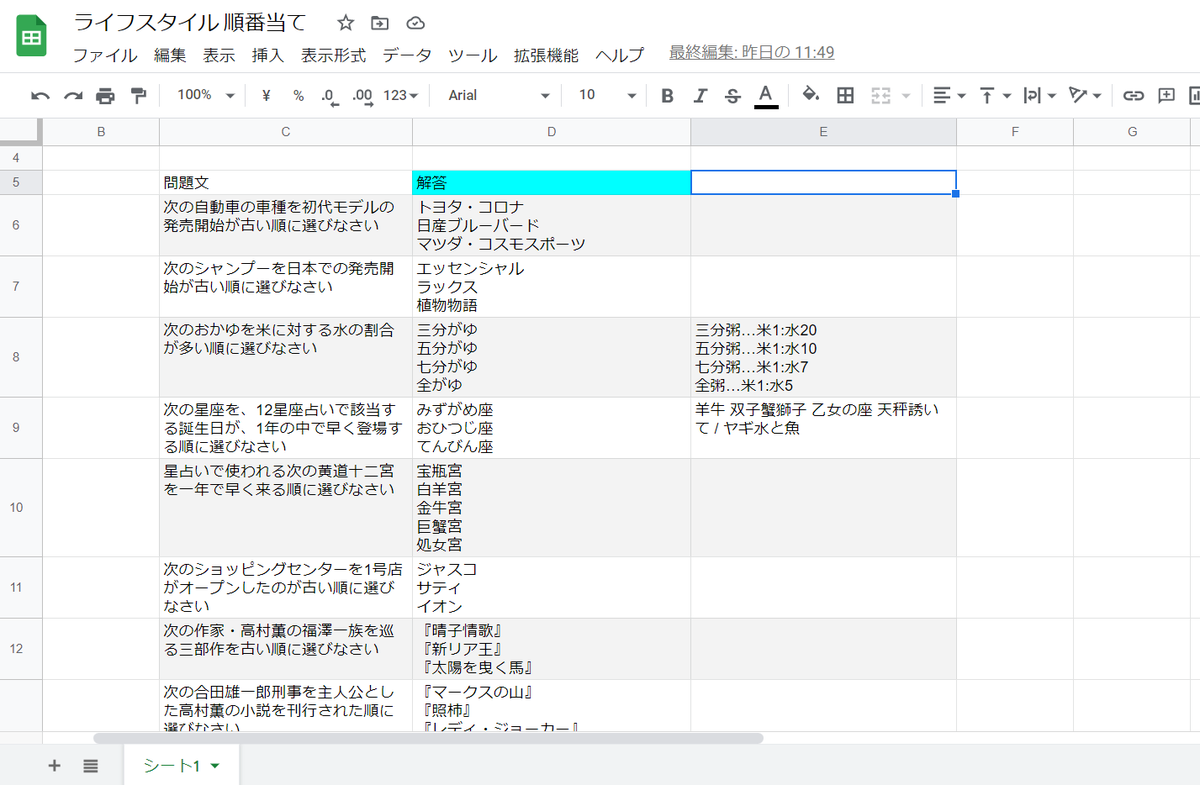Click the borders icon

point(845,95)
